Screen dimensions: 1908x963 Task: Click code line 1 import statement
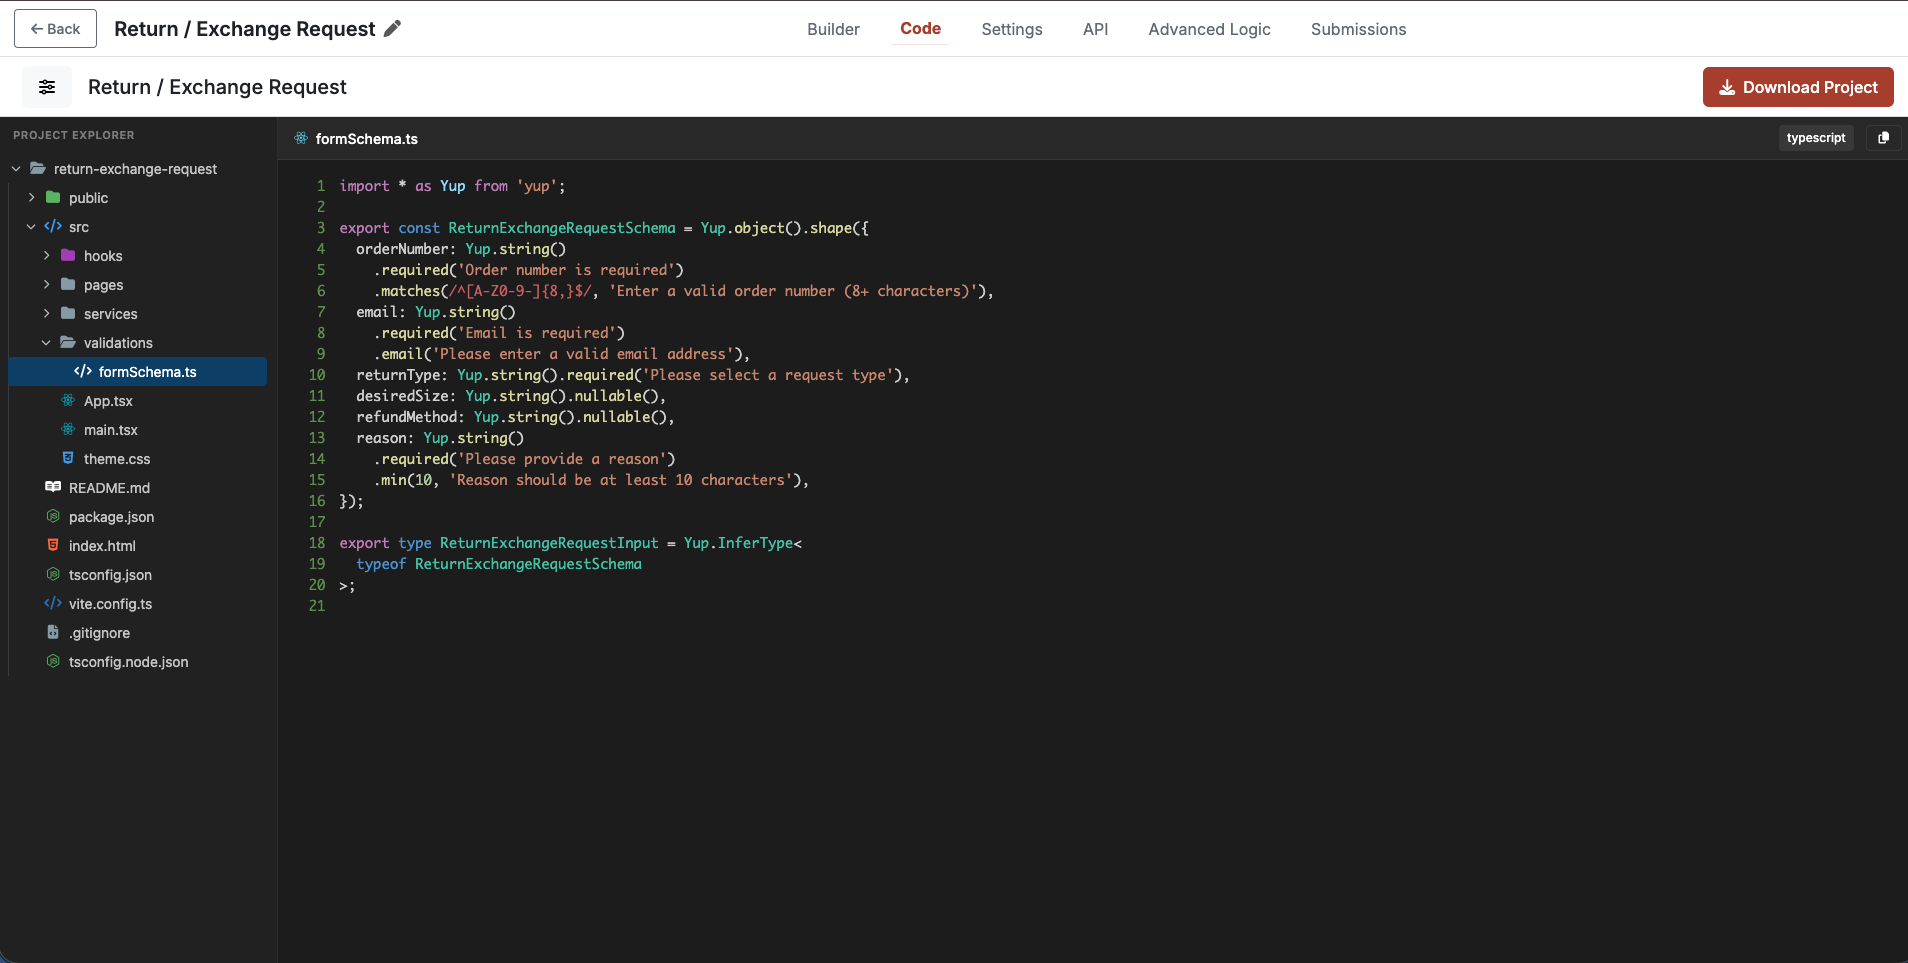(452, 186)
